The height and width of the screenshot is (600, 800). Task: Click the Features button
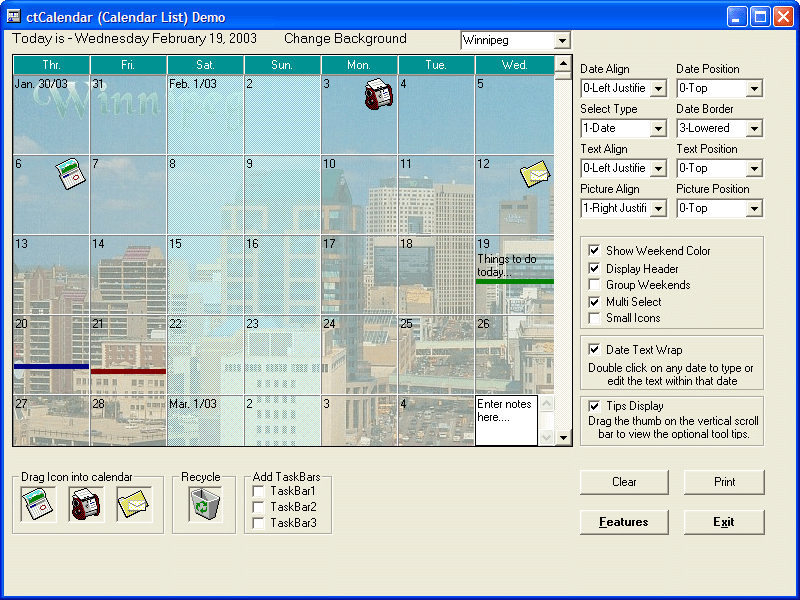(624, 522)
